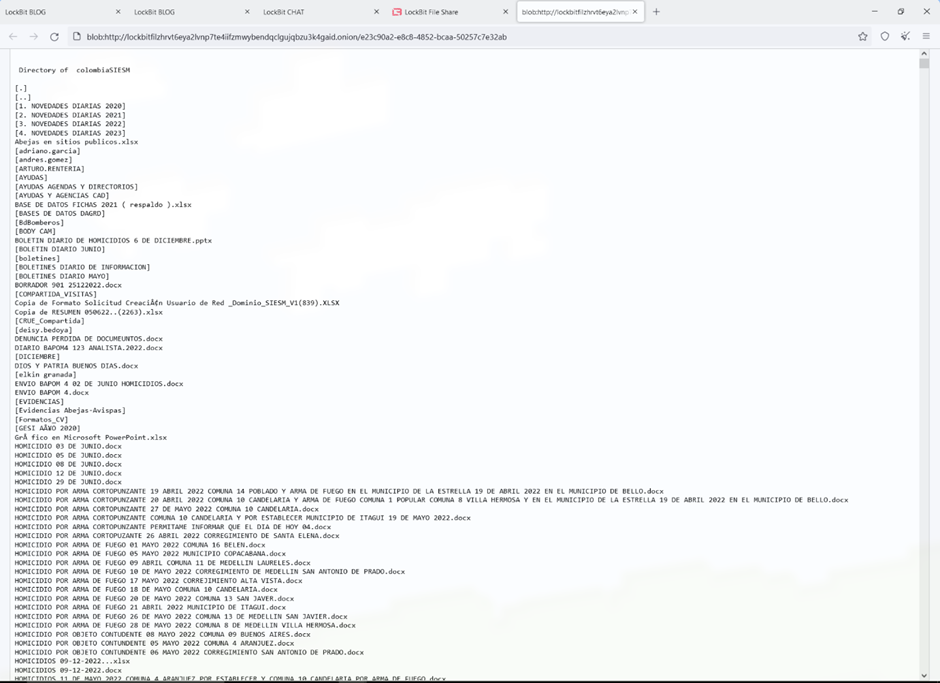
Task: Click 'BORRADOR 901 25122022.docx' line
Action: pyautogui.click(x=68, y=285)
